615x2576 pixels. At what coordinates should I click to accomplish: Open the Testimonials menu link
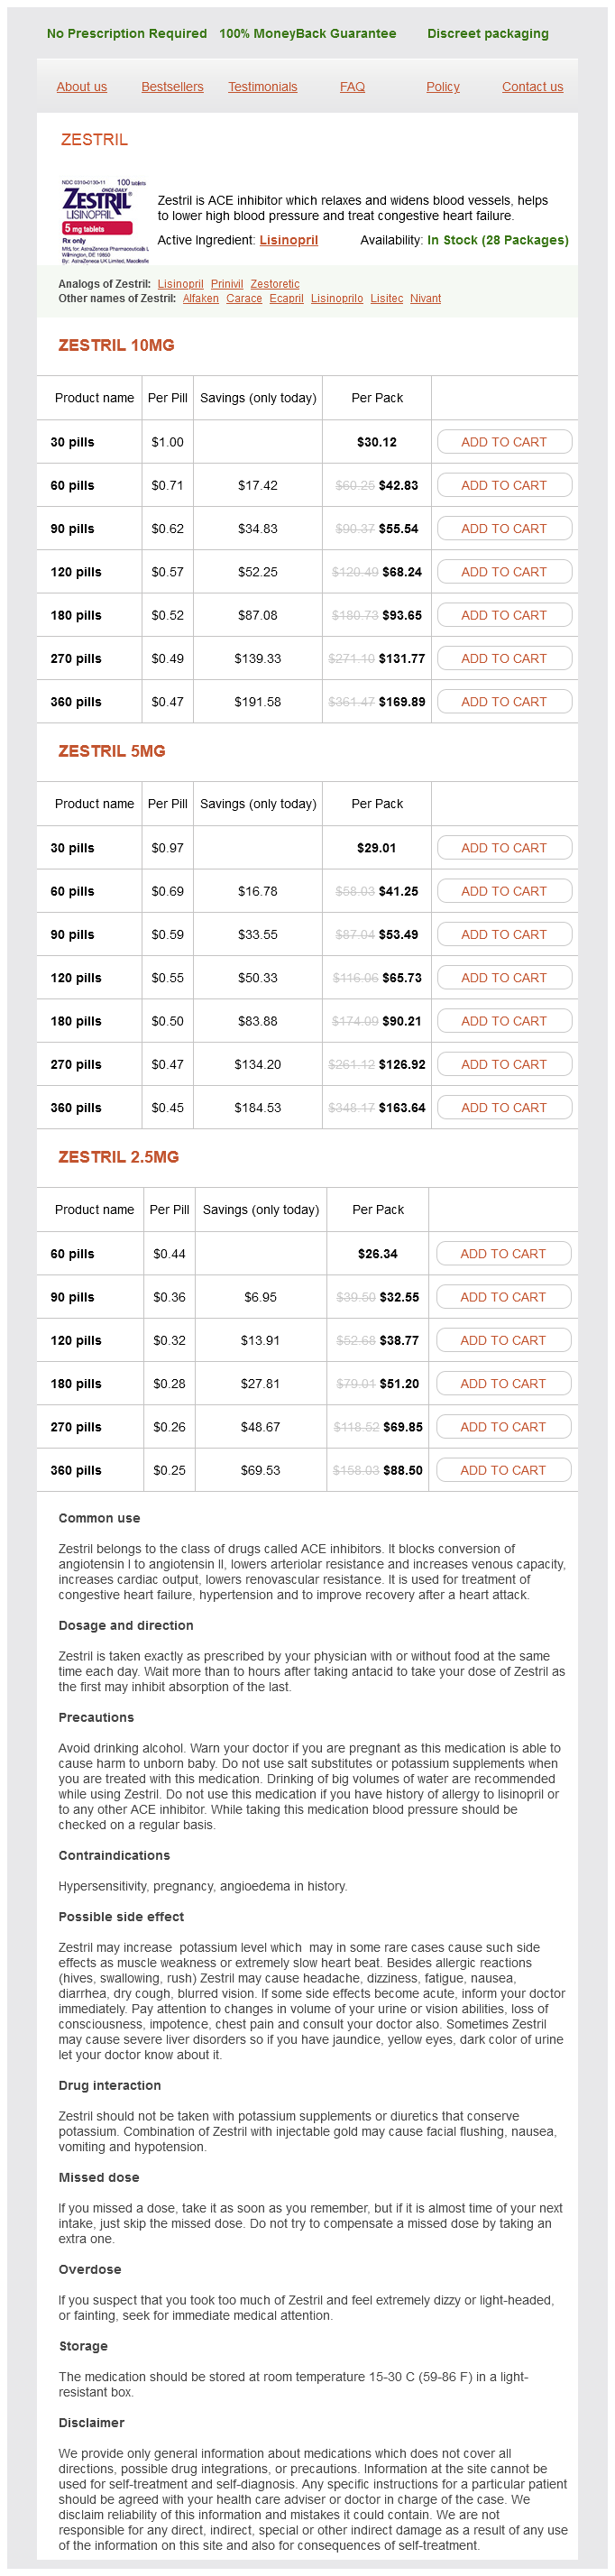click(x=262, y=87)
